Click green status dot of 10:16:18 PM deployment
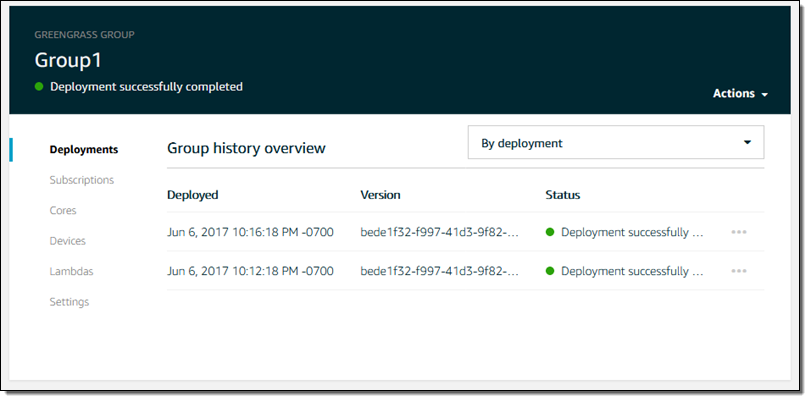This screenshot has height=401, width=810. tap(550, 232)
